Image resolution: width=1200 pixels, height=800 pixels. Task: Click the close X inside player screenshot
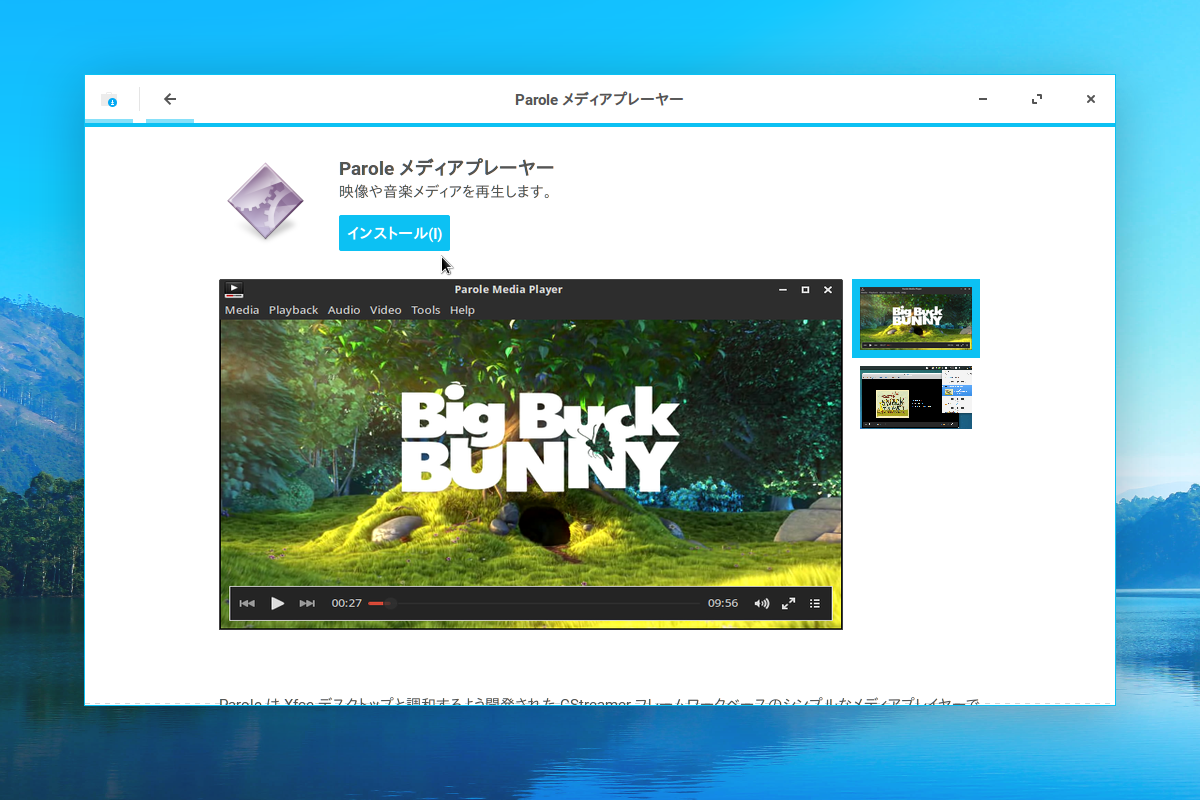pos(828,290)
